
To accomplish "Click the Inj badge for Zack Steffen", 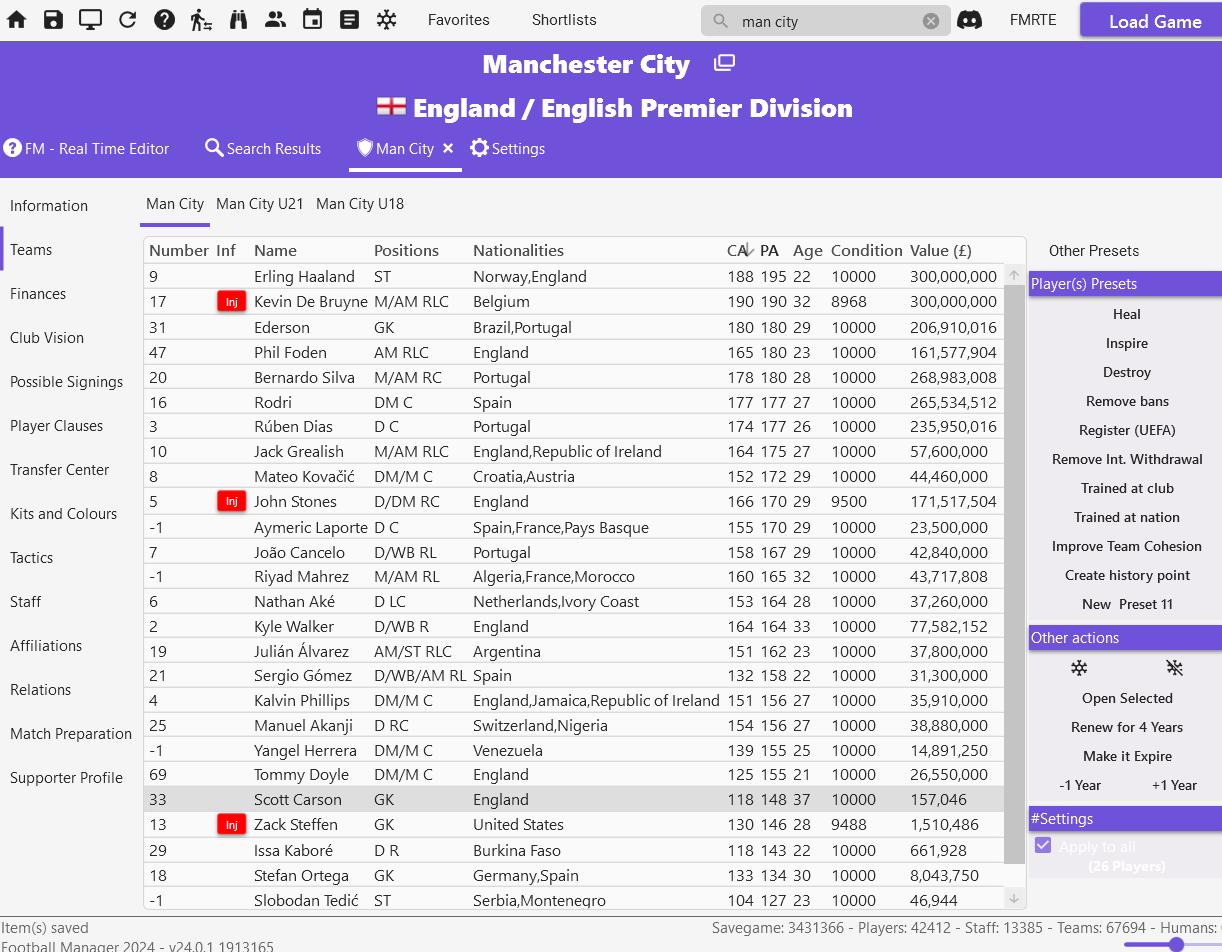I will (232, 824).
